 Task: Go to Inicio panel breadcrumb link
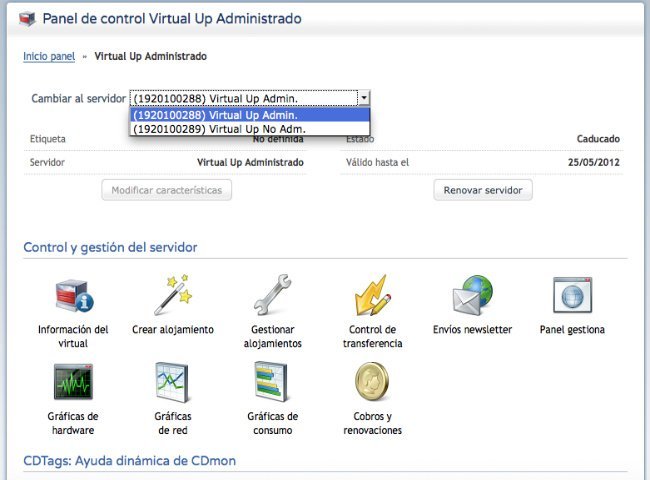49,56
